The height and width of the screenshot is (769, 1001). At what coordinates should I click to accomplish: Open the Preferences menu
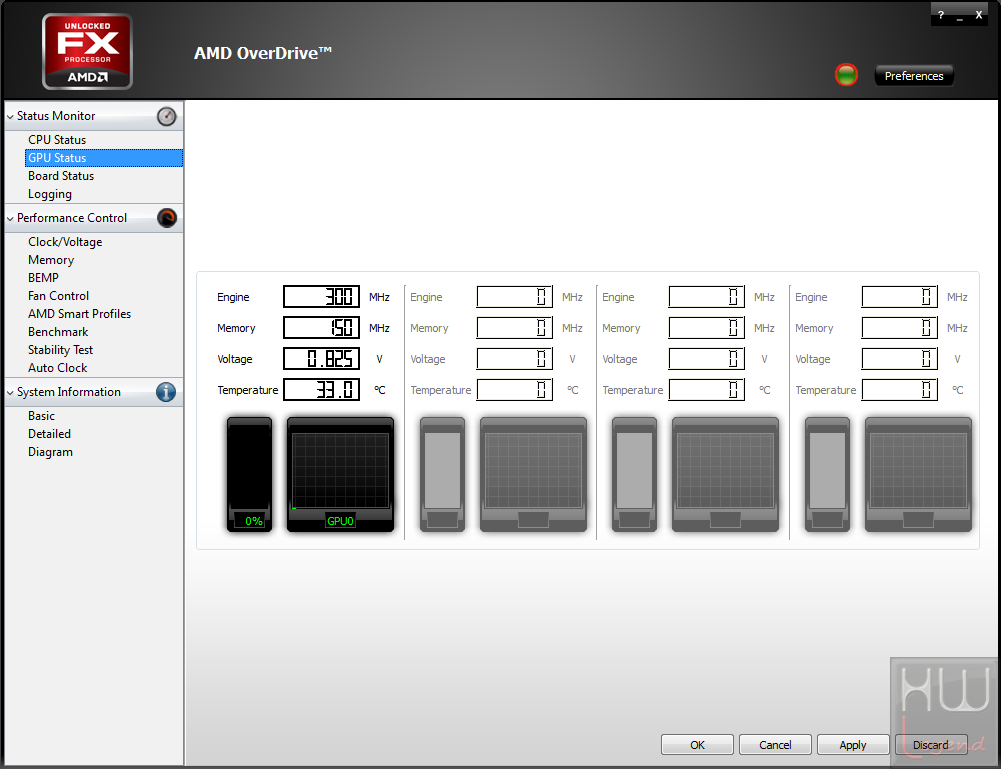pyautogui.click(x=914, y=75)
